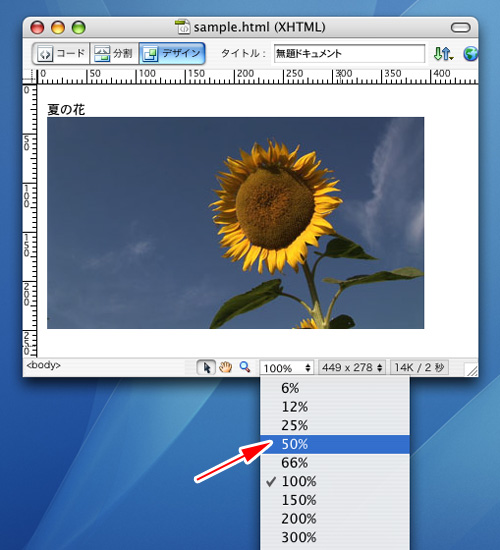Click the yellow minimize window button
The width and height of the screenshot is (500, 550).
[58, 27]
